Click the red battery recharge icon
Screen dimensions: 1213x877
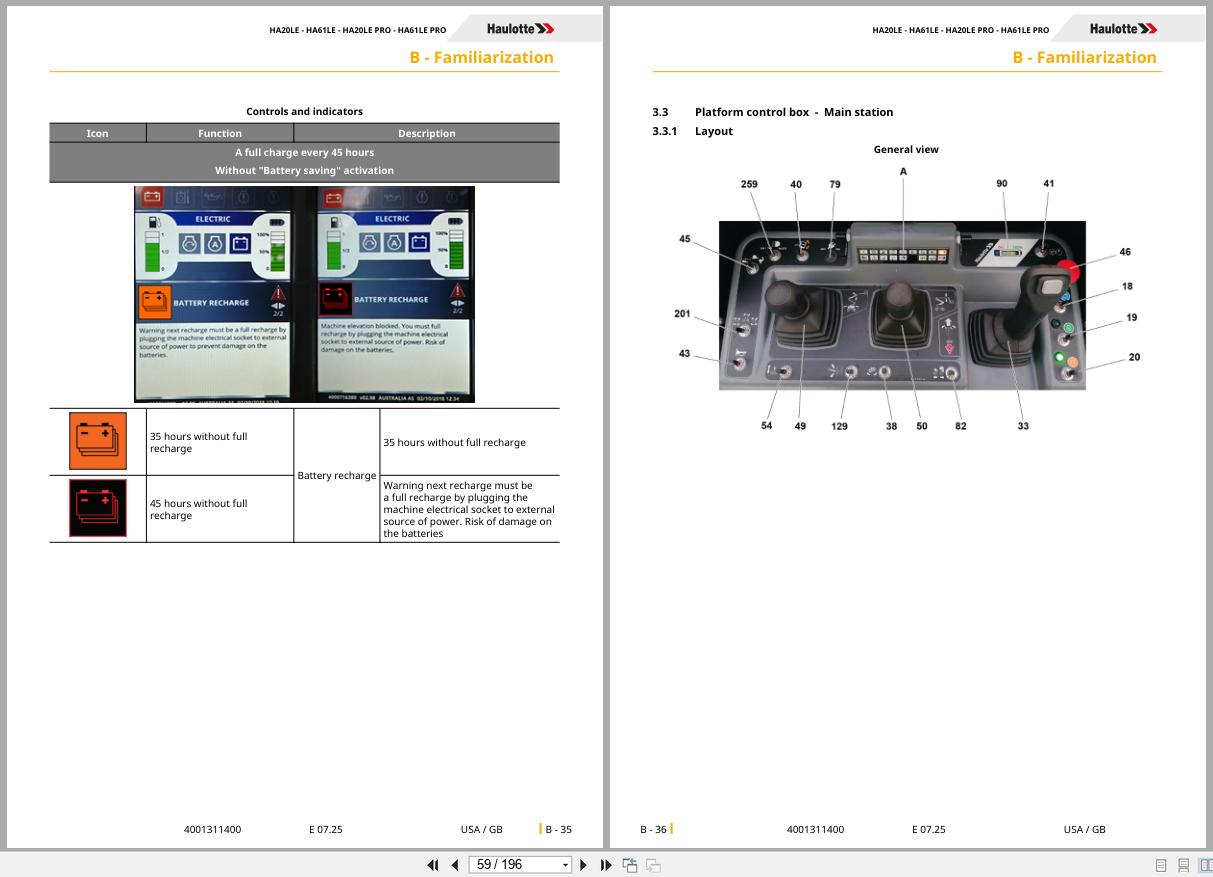(x=98, y=508)
